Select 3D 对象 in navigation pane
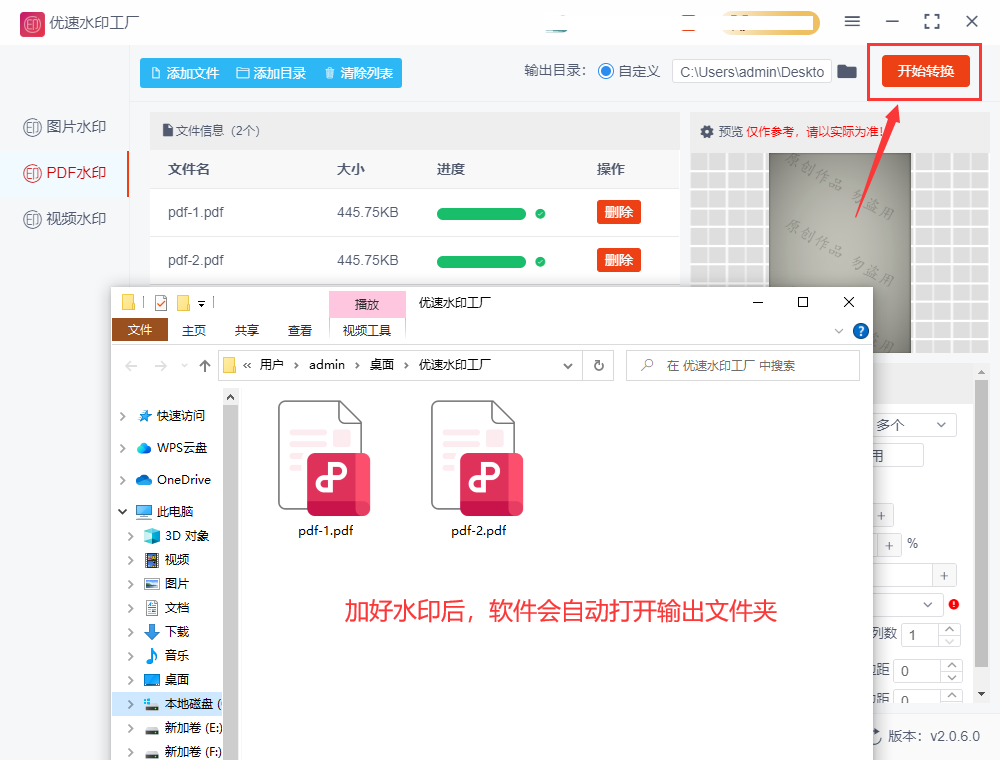Viewport: 1000px width, 760px height. (x=177, y=536)
